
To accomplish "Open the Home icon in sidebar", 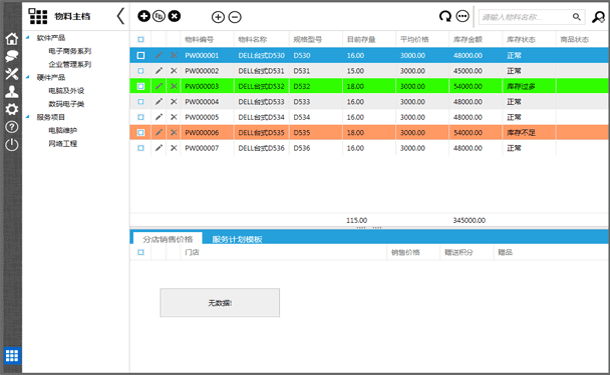I will (x=12, y=39).
